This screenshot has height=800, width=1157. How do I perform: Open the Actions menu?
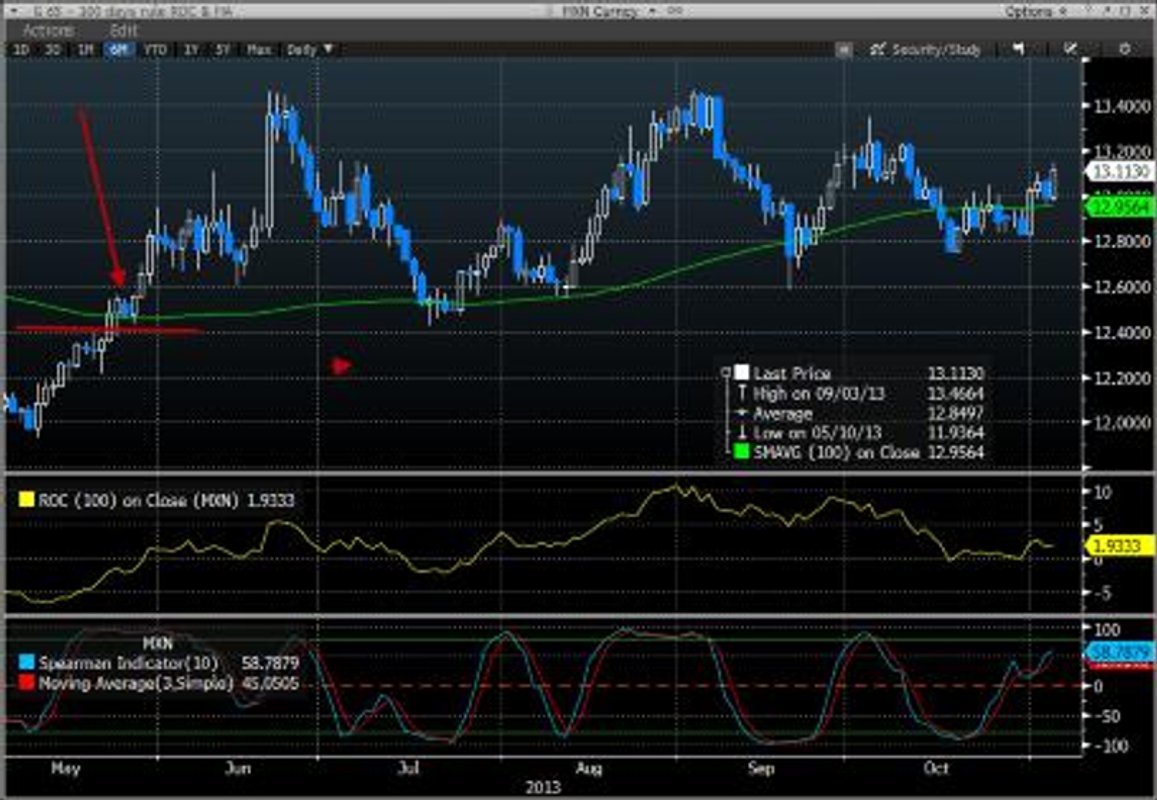click(48, 30)
